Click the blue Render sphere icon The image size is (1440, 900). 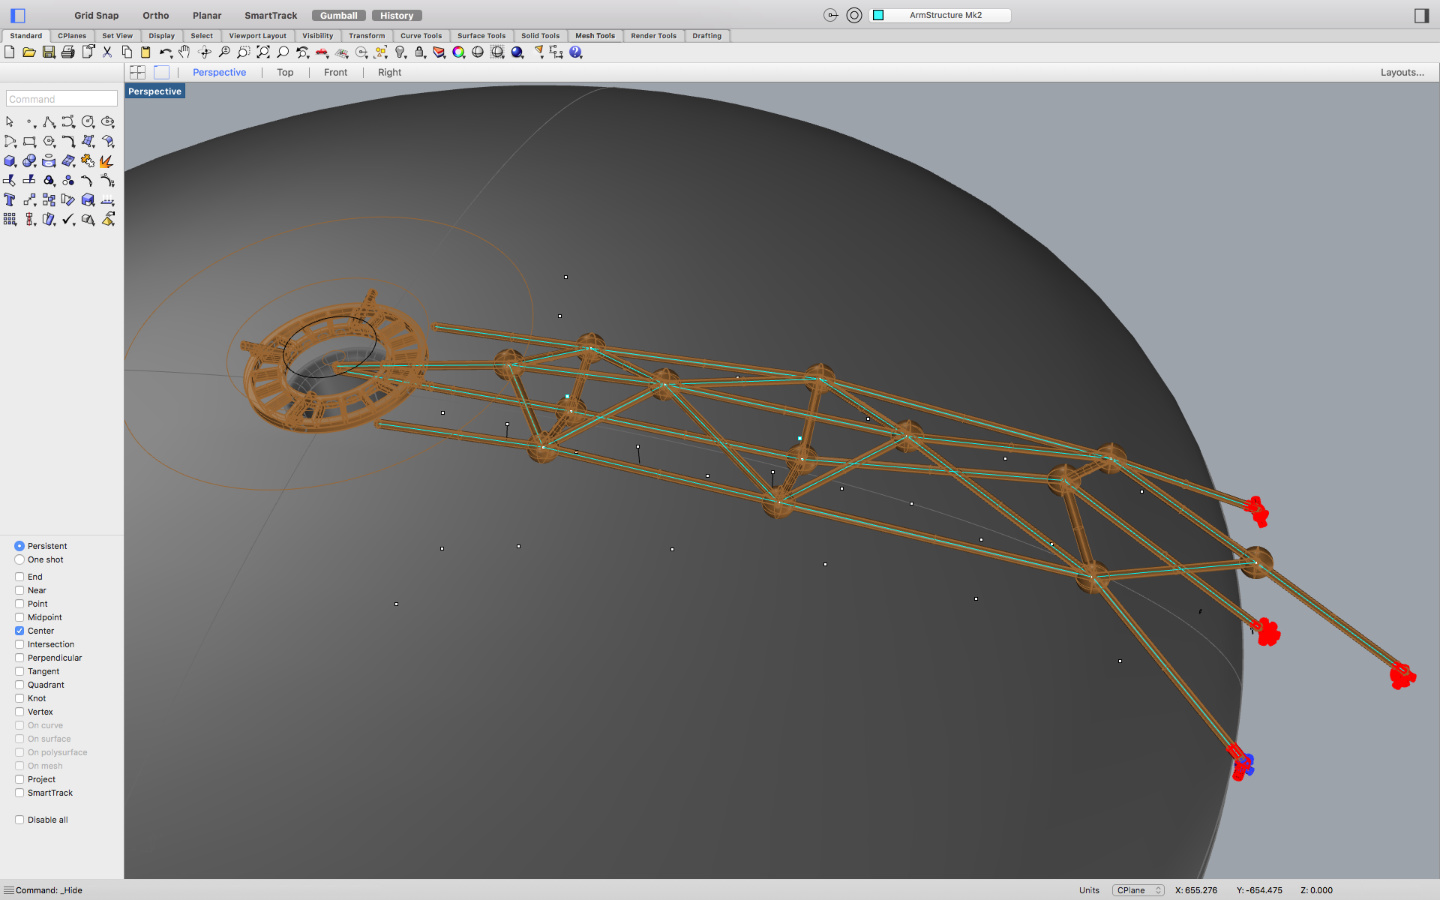517,52
